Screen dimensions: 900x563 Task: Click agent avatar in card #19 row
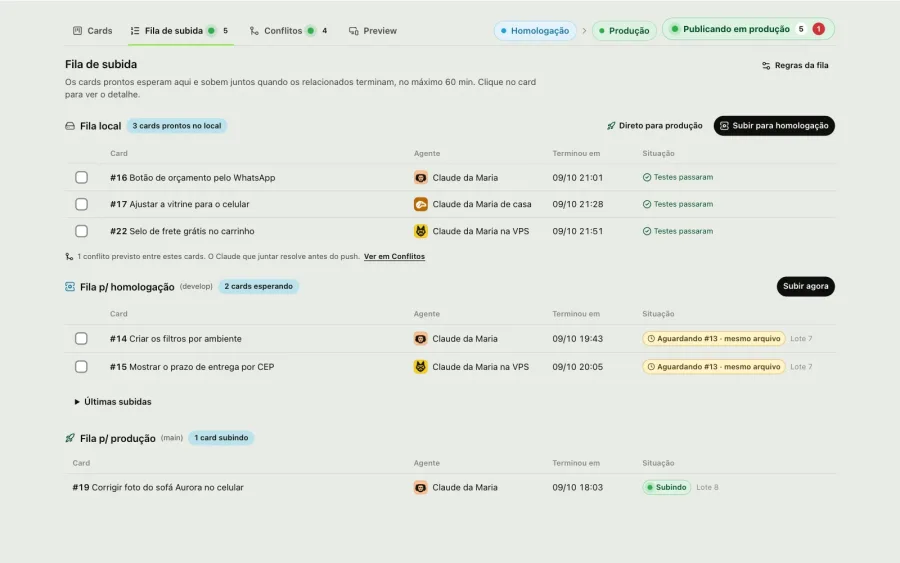(421, 487)
